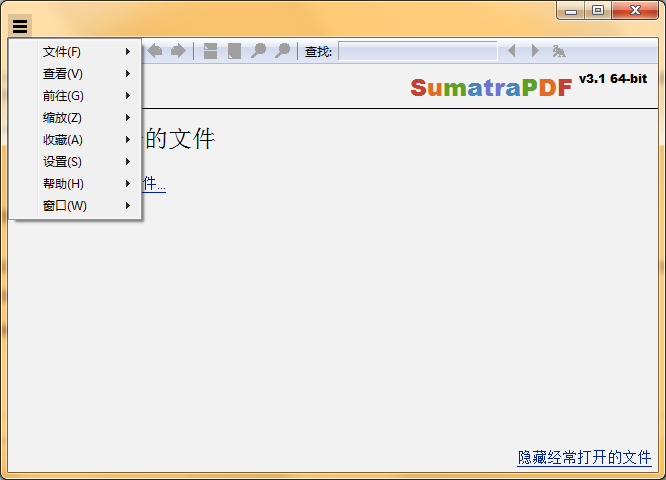Image resolution: width=666 pixels, height=480 pixels.
Task: Select continuous layout toolbar icon
Action: click(210, 51)
